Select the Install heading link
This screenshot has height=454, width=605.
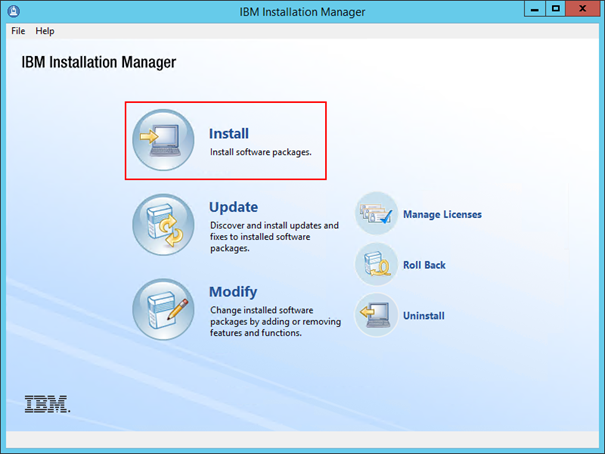229,133
